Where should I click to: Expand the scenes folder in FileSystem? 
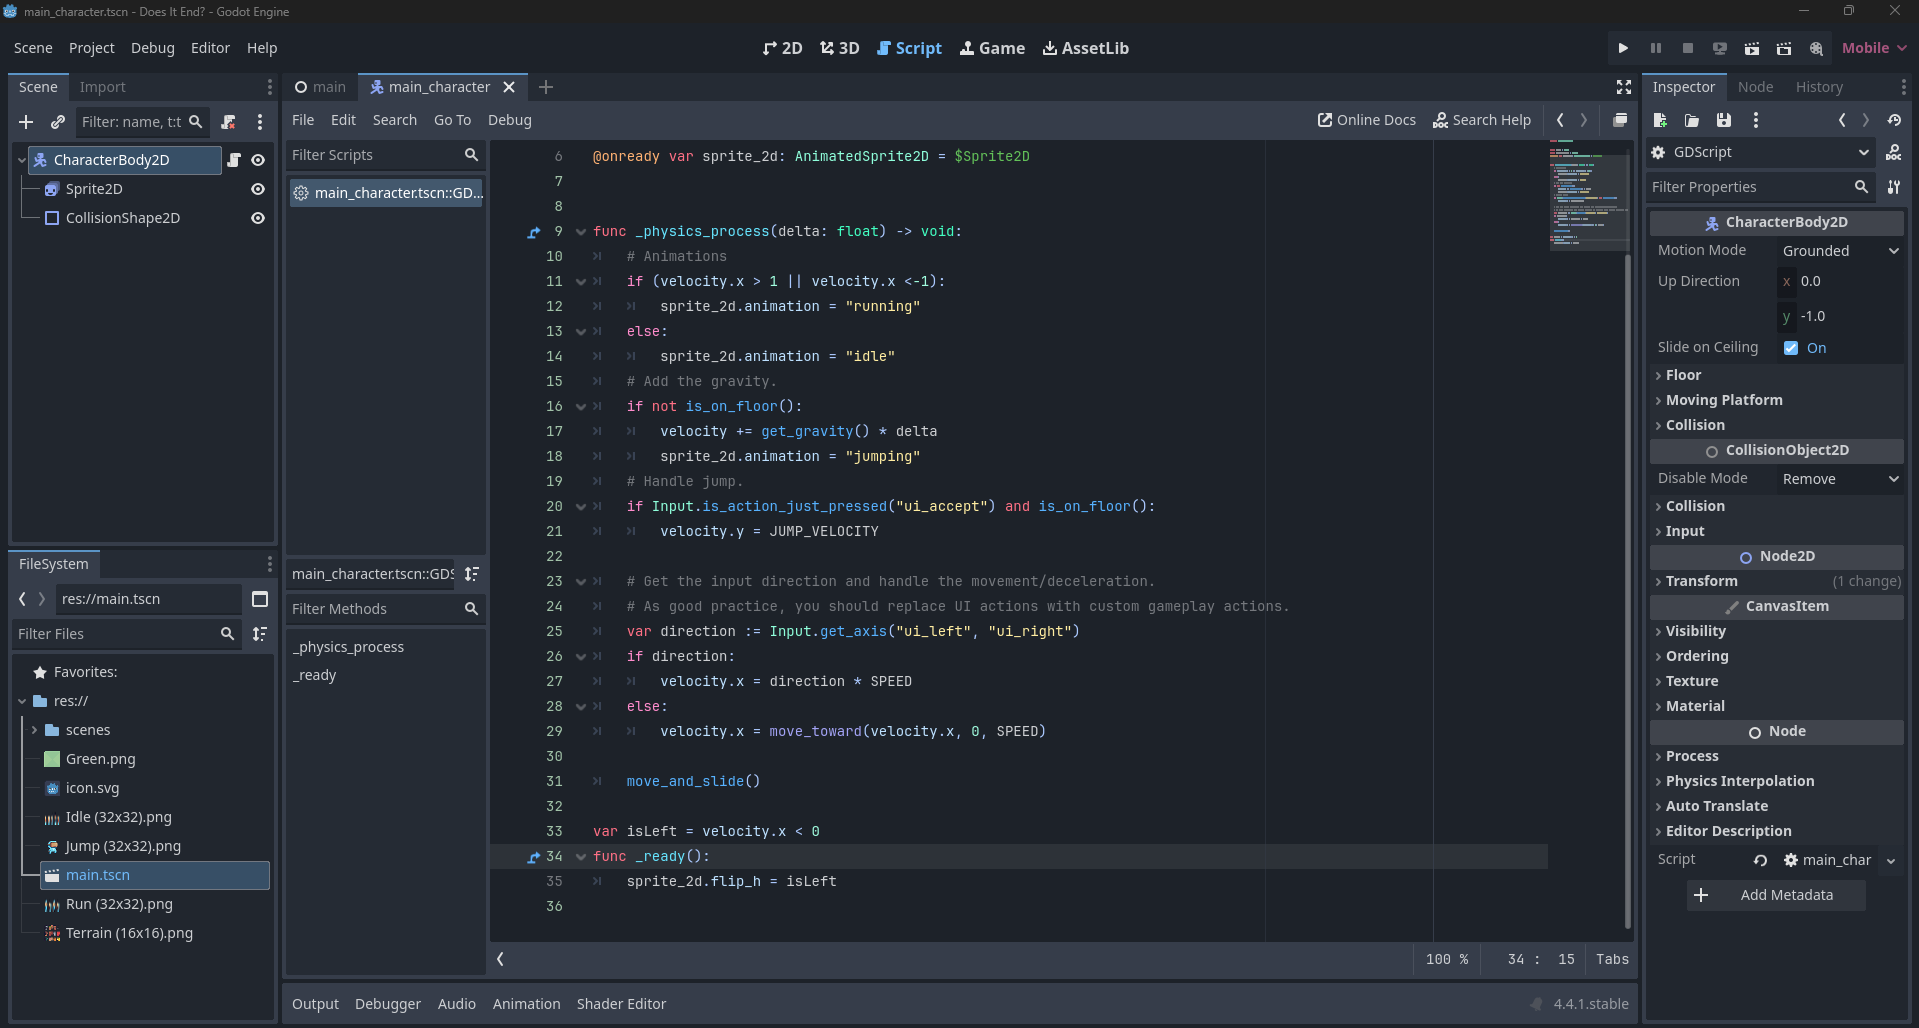(x=35, y=730)
